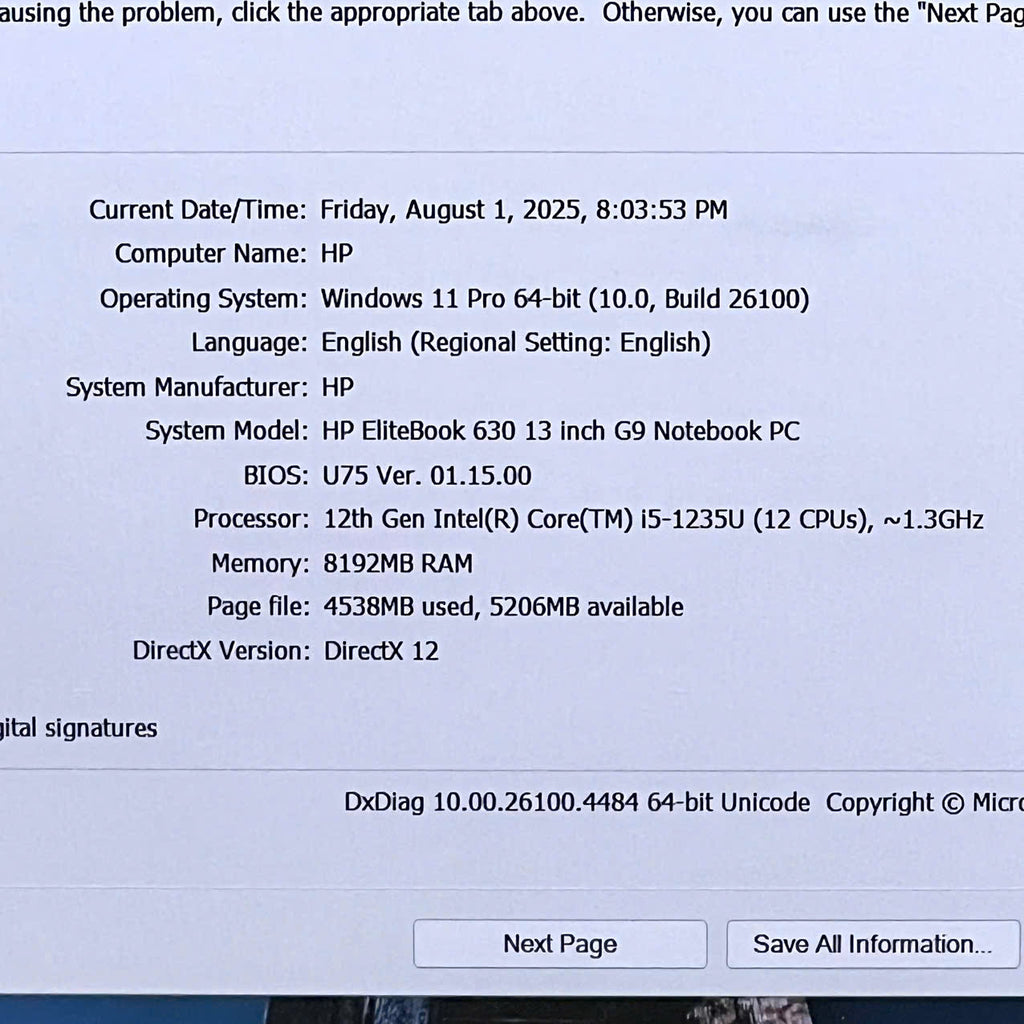Click the Copyright © Microsoft text

925,803
